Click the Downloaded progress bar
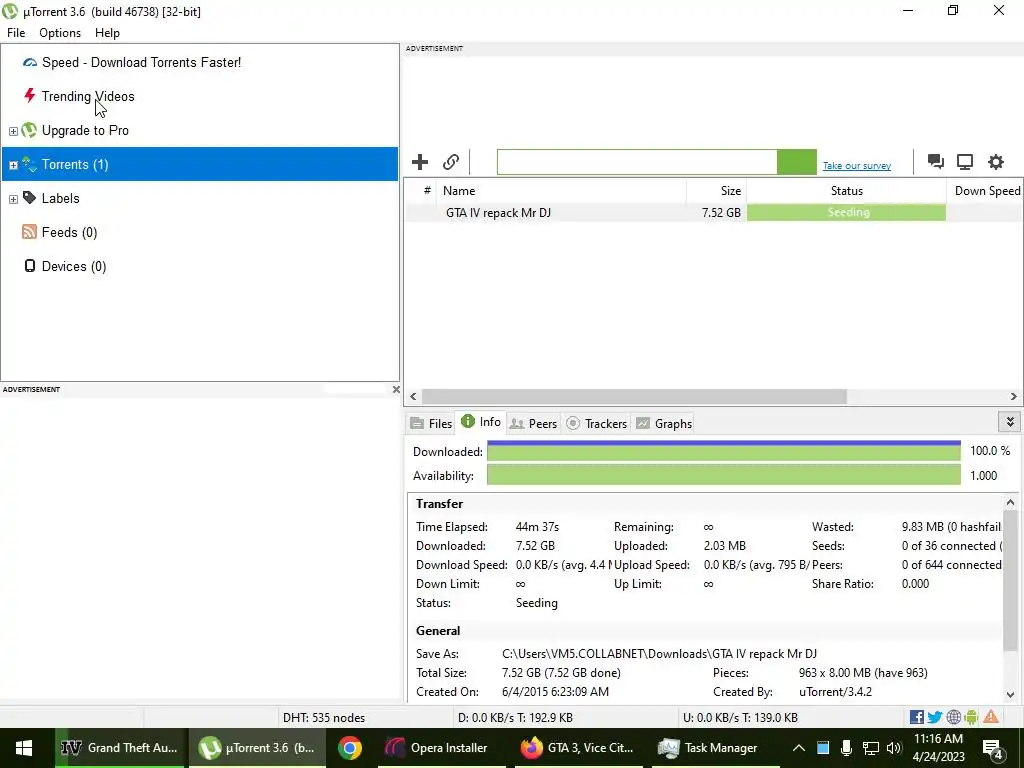Viewport: 1024px width, 768px height. [x=724, y=451]
